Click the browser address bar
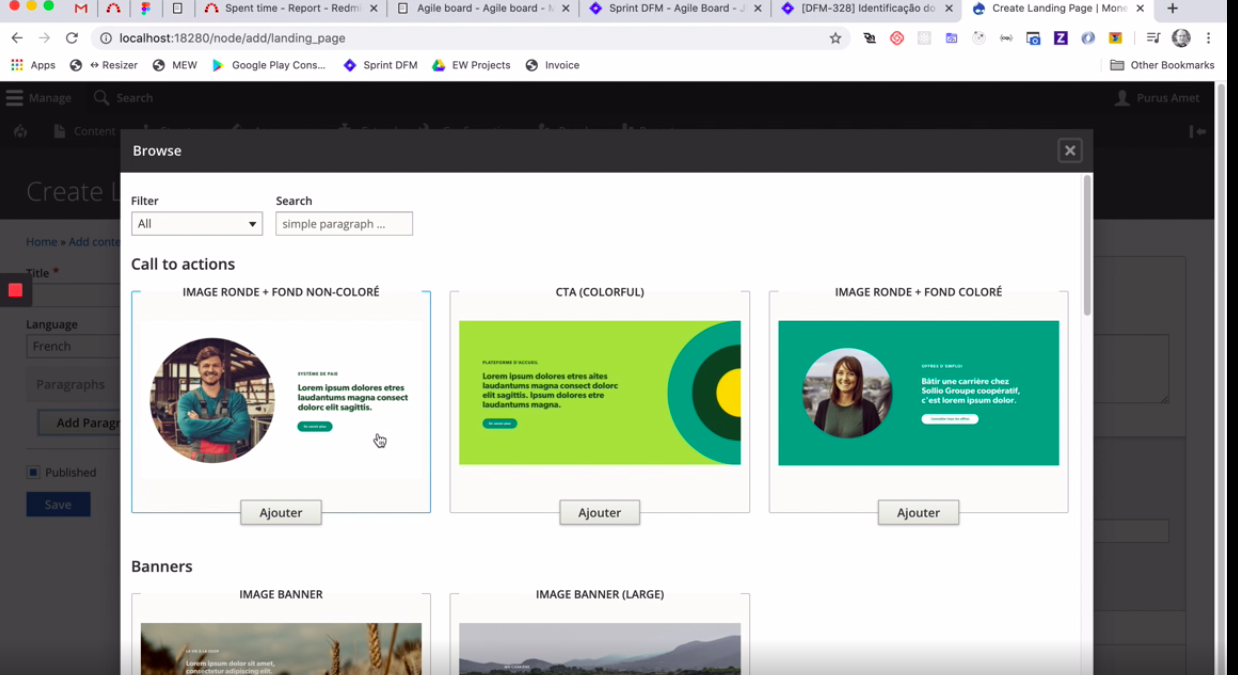Image resolution: width=1238 pixels, height=675 pixels. click(470, 38)
